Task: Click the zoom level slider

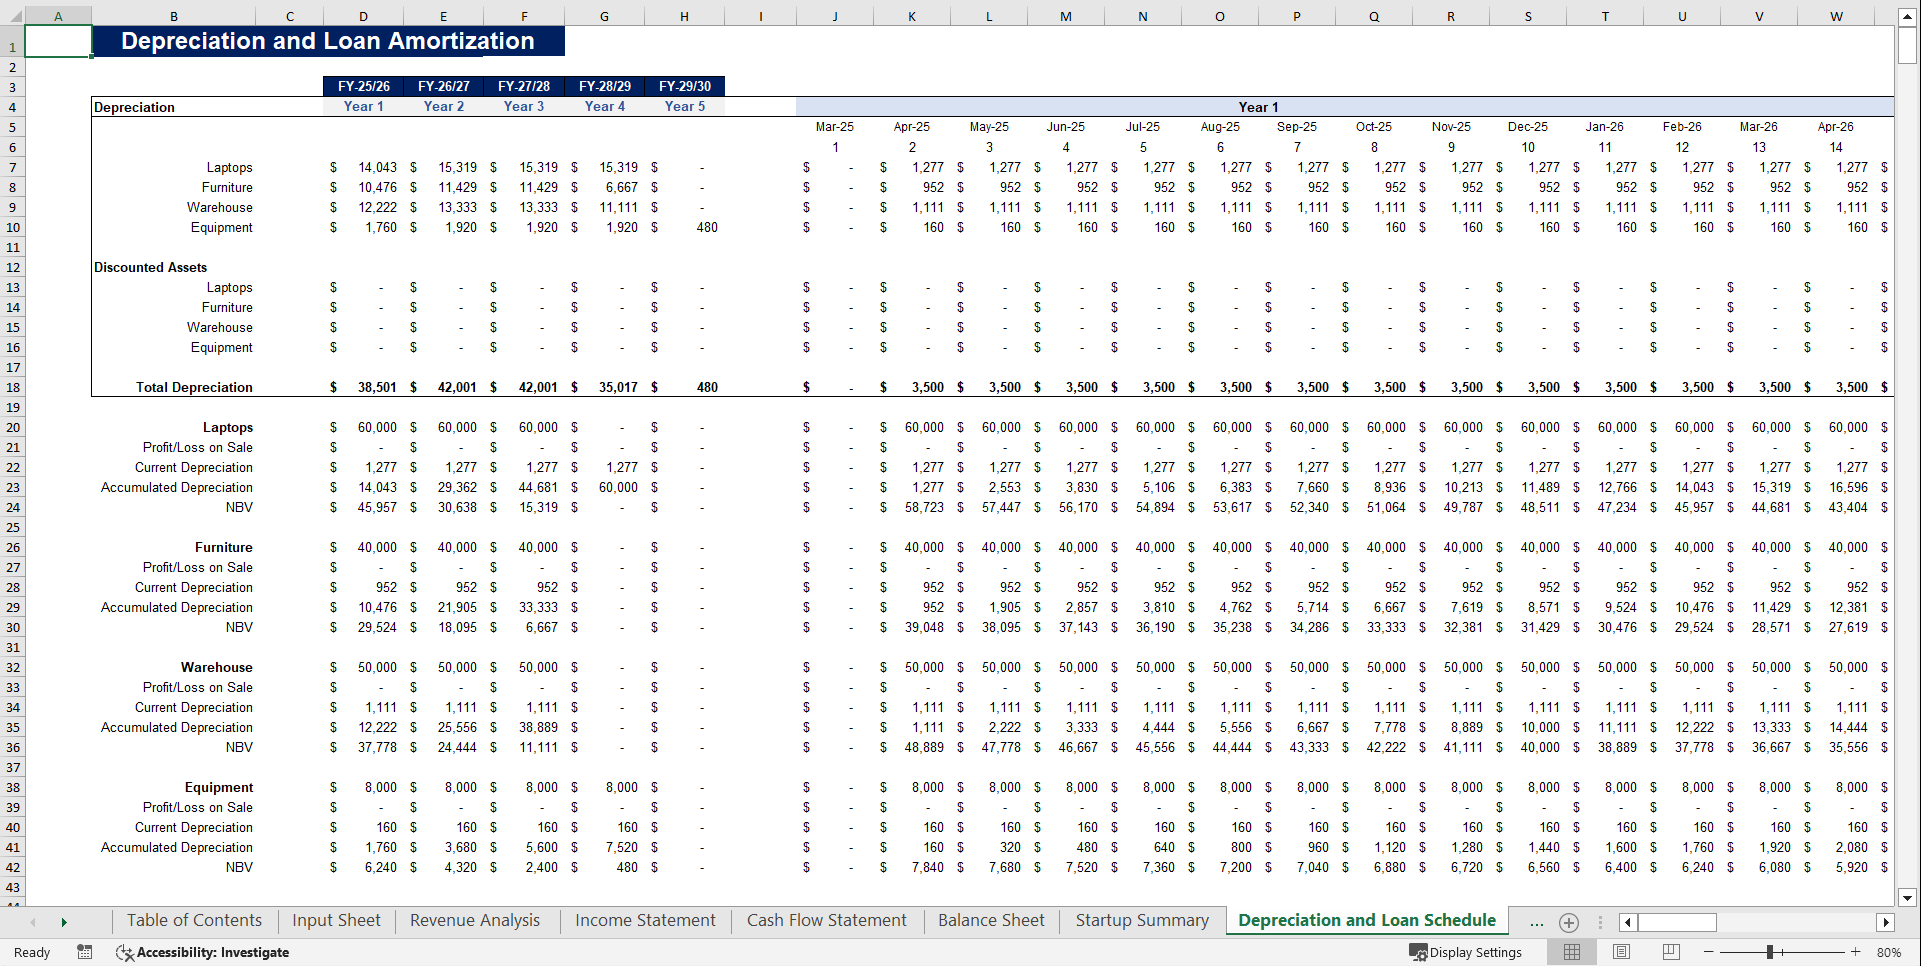Action: pos(1772,952)
